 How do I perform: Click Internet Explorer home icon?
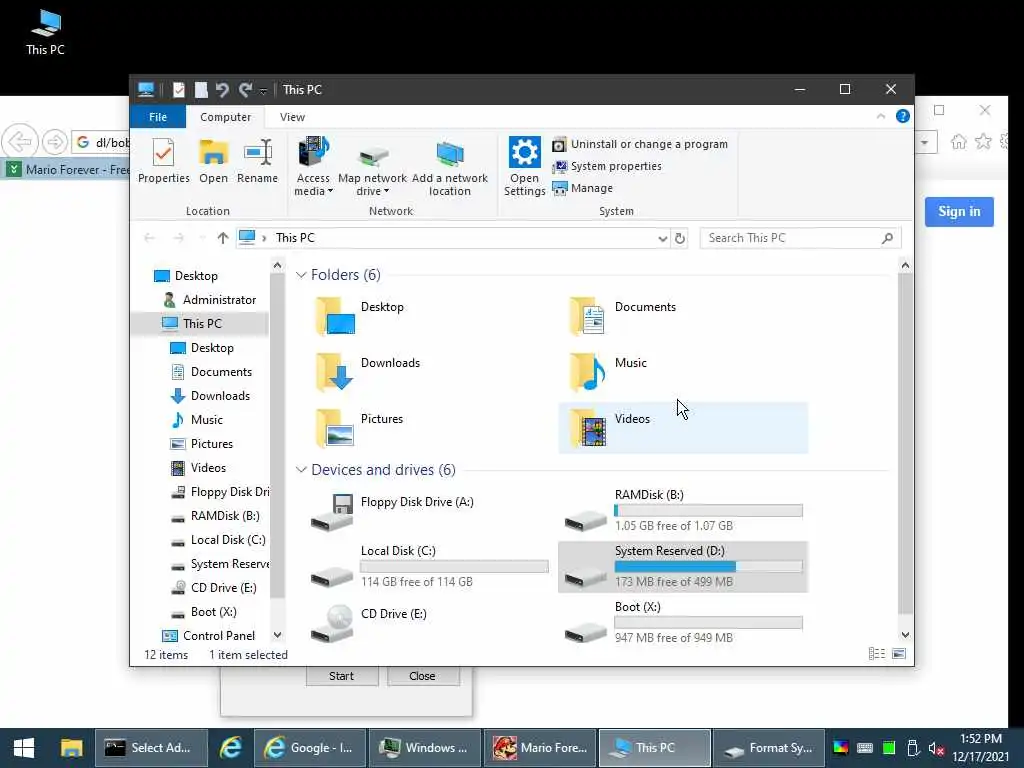pyautogui.click(x=959, y=142)
